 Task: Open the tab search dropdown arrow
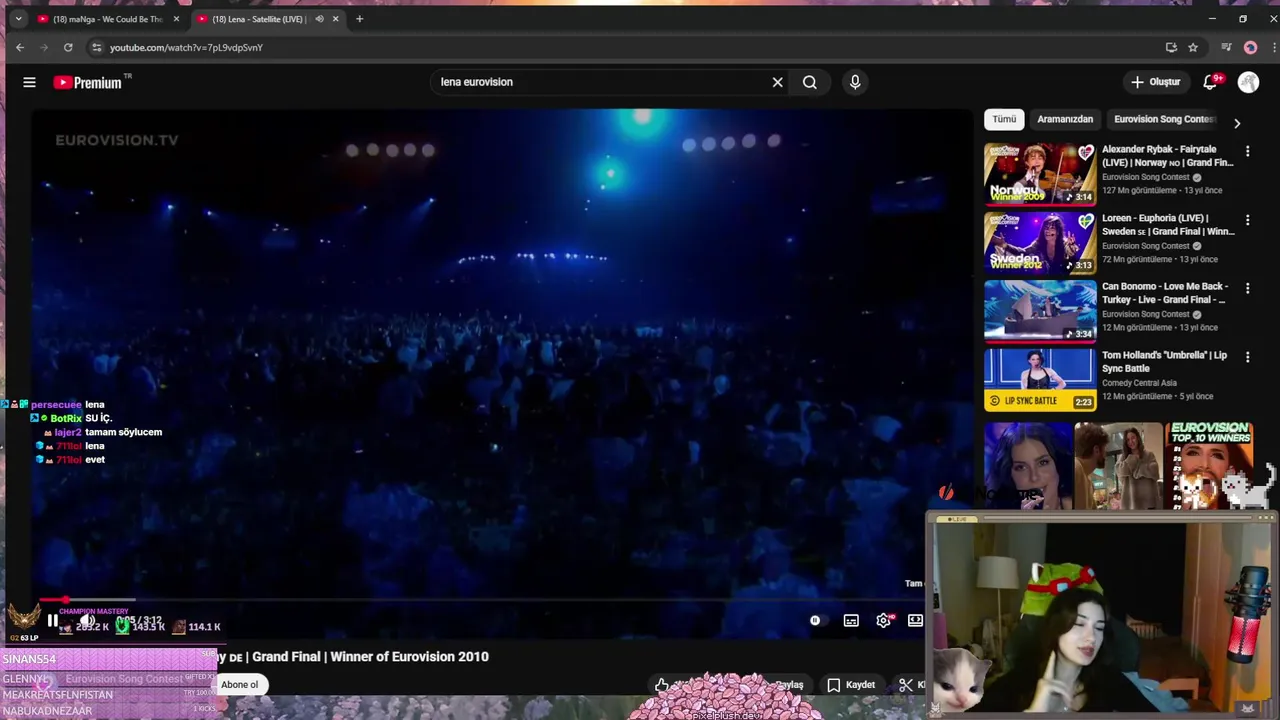(18, 18)
